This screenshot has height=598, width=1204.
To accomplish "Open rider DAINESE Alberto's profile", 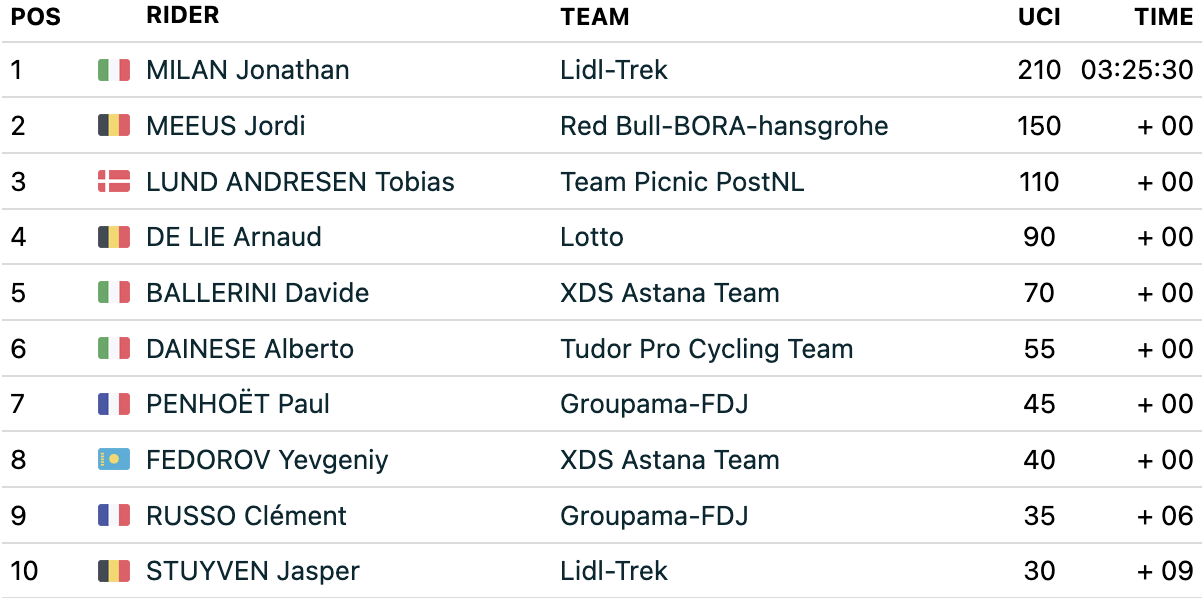I will tap(250, 349).
